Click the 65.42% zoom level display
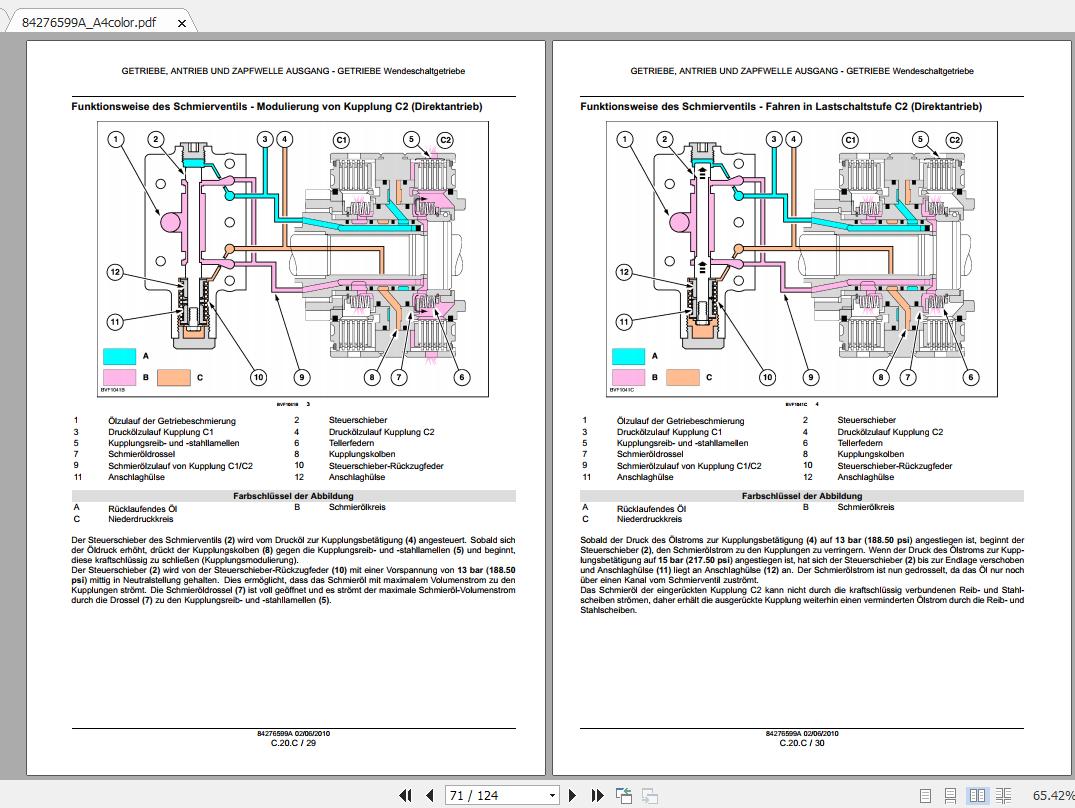 tap(1049, 794)
